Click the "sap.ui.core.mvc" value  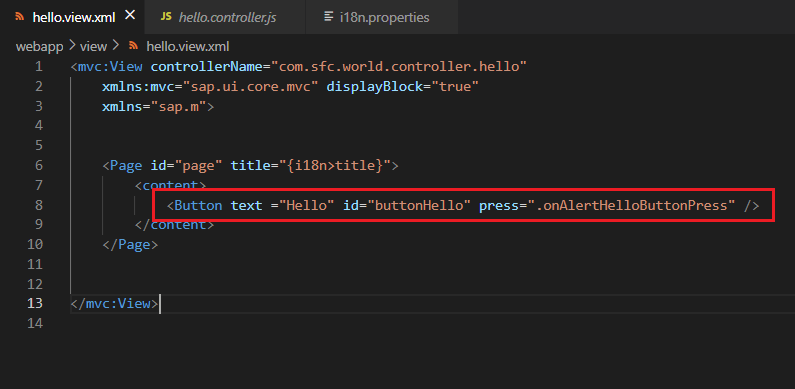click(x=250, y=86)
